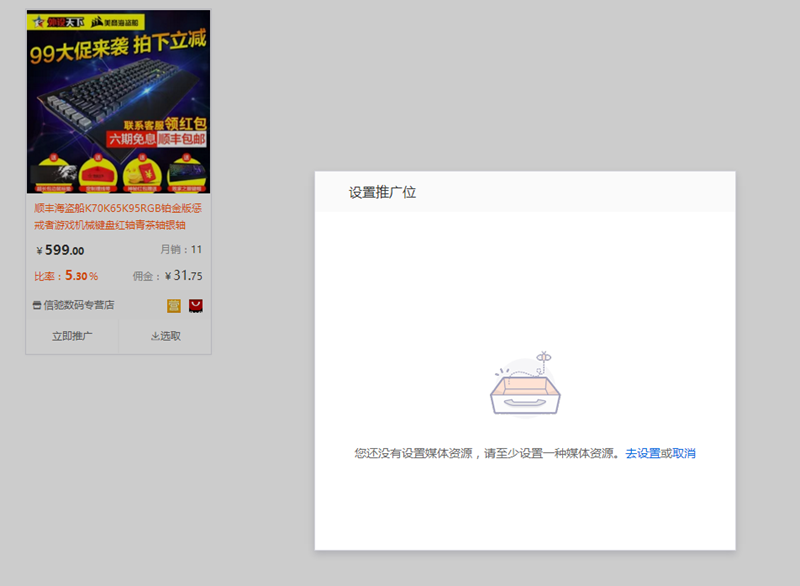Screen dimensions: 800x586
Task: Click the 信驰数码专营店 shop name
Action: click(79, 305)
